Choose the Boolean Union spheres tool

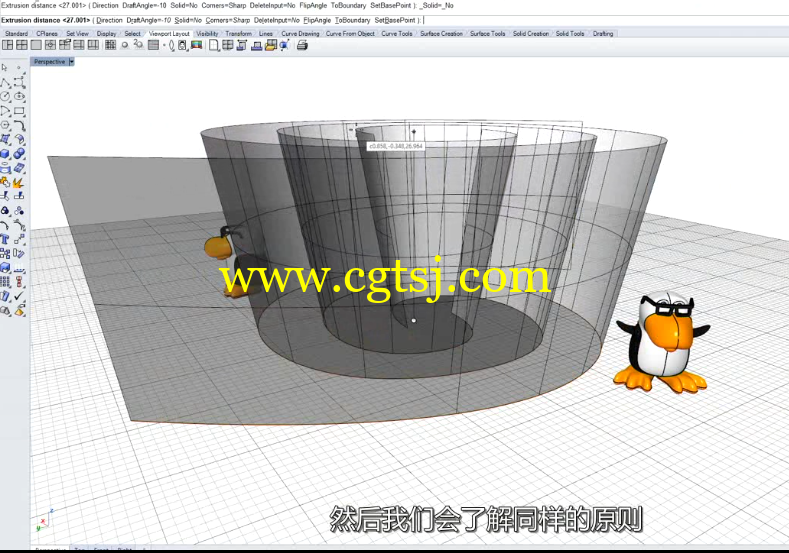(x=19, y=154)
